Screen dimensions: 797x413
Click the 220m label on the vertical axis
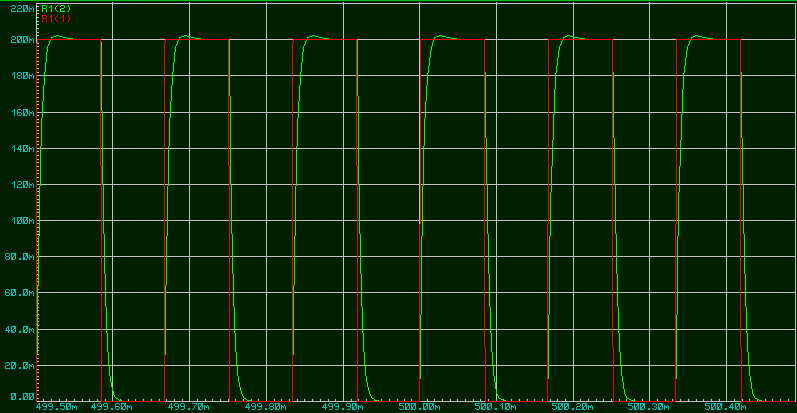18,8
